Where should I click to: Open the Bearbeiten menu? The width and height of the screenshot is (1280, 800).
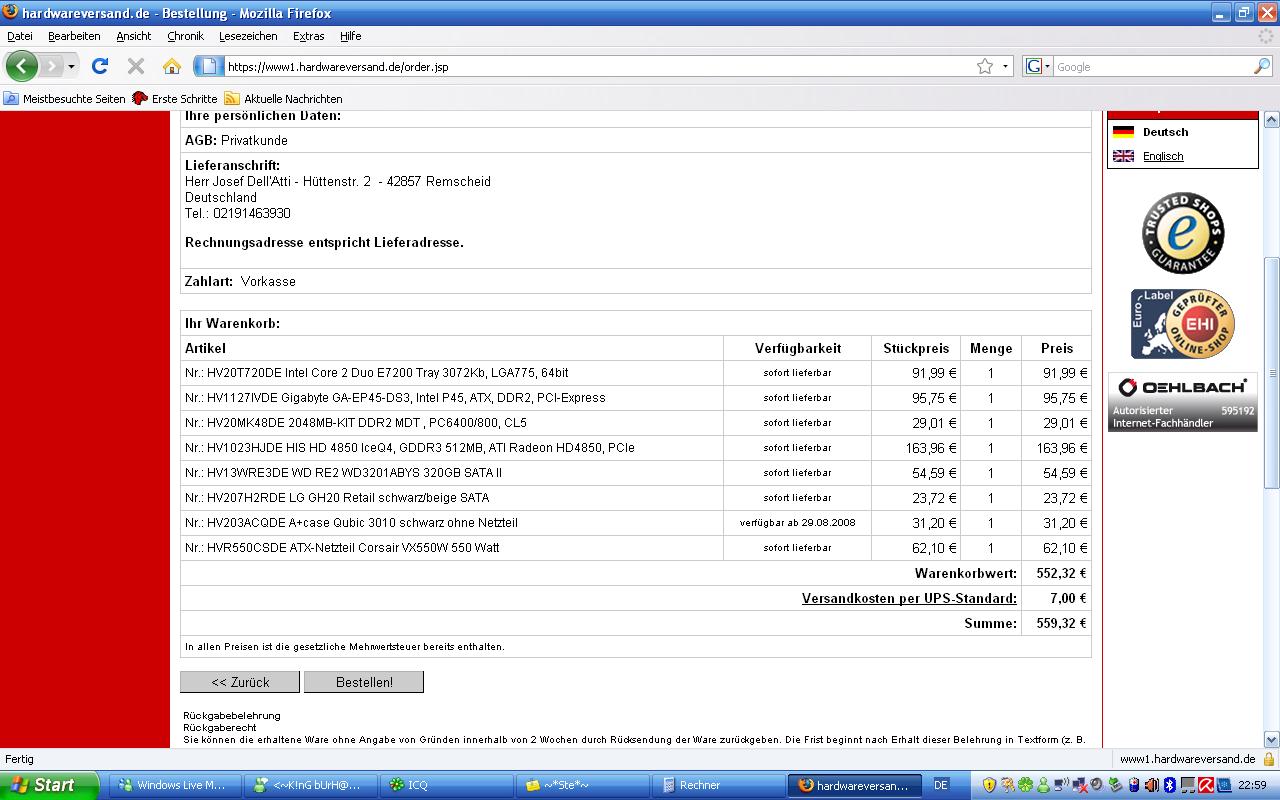click(x=74, y=36)
